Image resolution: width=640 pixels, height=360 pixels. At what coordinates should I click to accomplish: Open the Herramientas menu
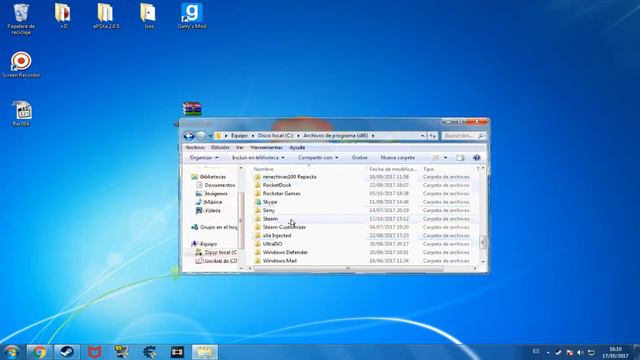click(x=267, y=147)
